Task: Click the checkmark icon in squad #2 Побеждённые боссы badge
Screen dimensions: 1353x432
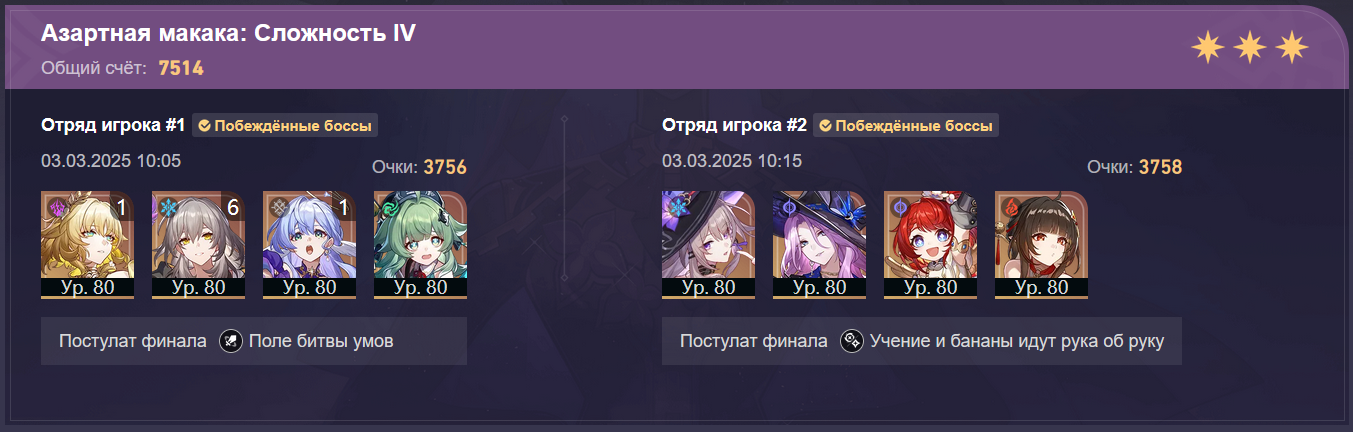Action: (825, 126)
